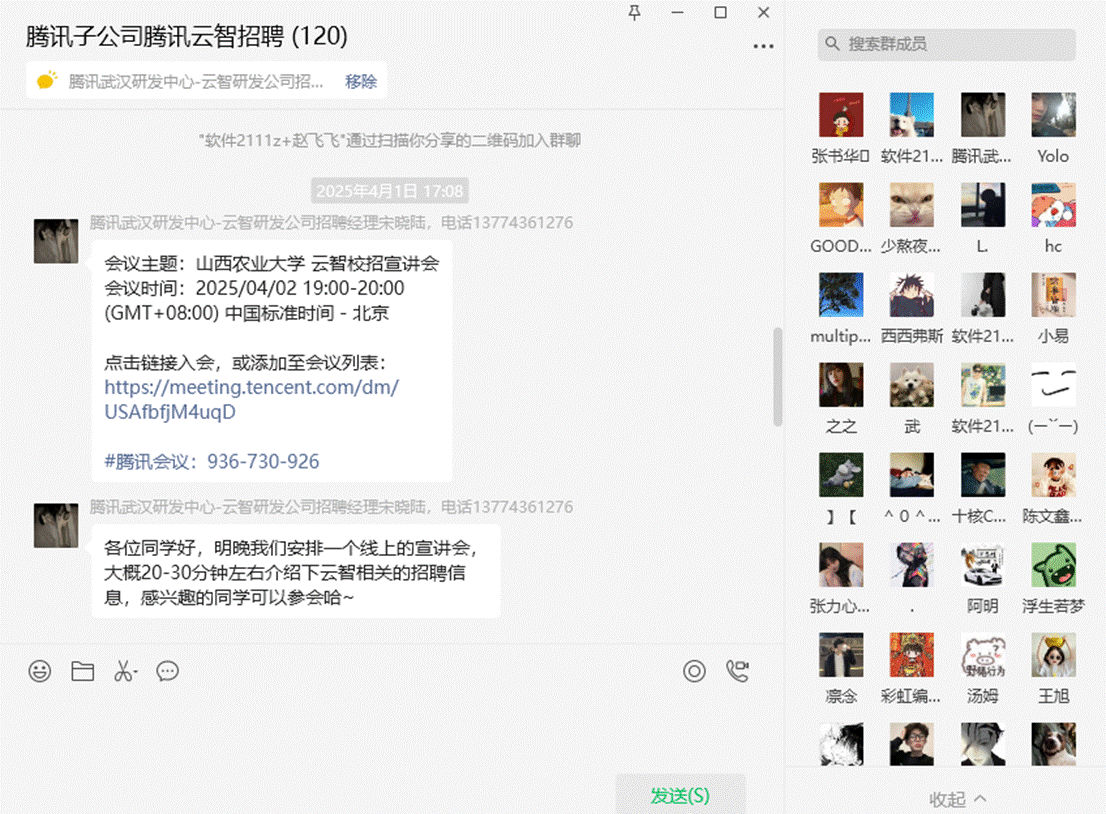
Task: Click the chat scrollbar thumb
Action: (777, 377)
